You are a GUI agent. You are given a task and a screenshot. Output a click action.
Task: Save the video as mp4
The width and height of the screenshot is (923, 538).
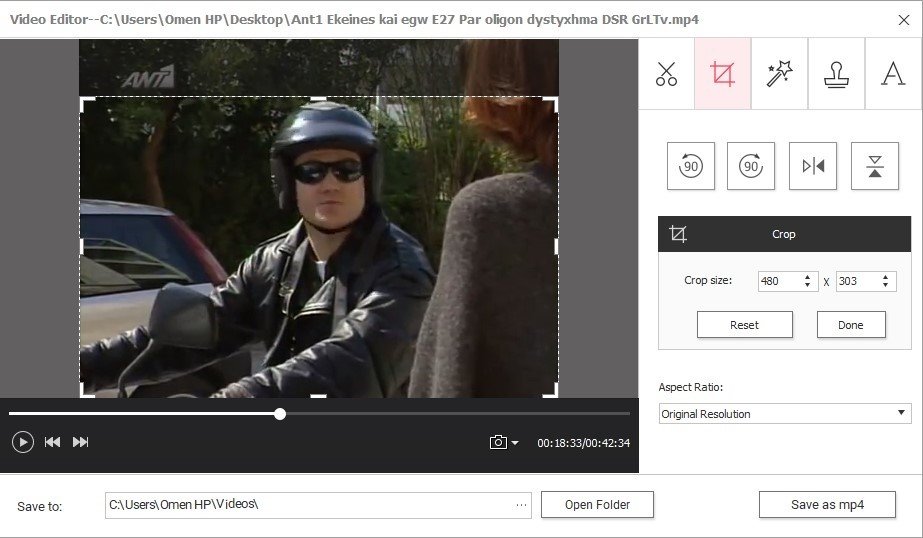click(827, 505)
